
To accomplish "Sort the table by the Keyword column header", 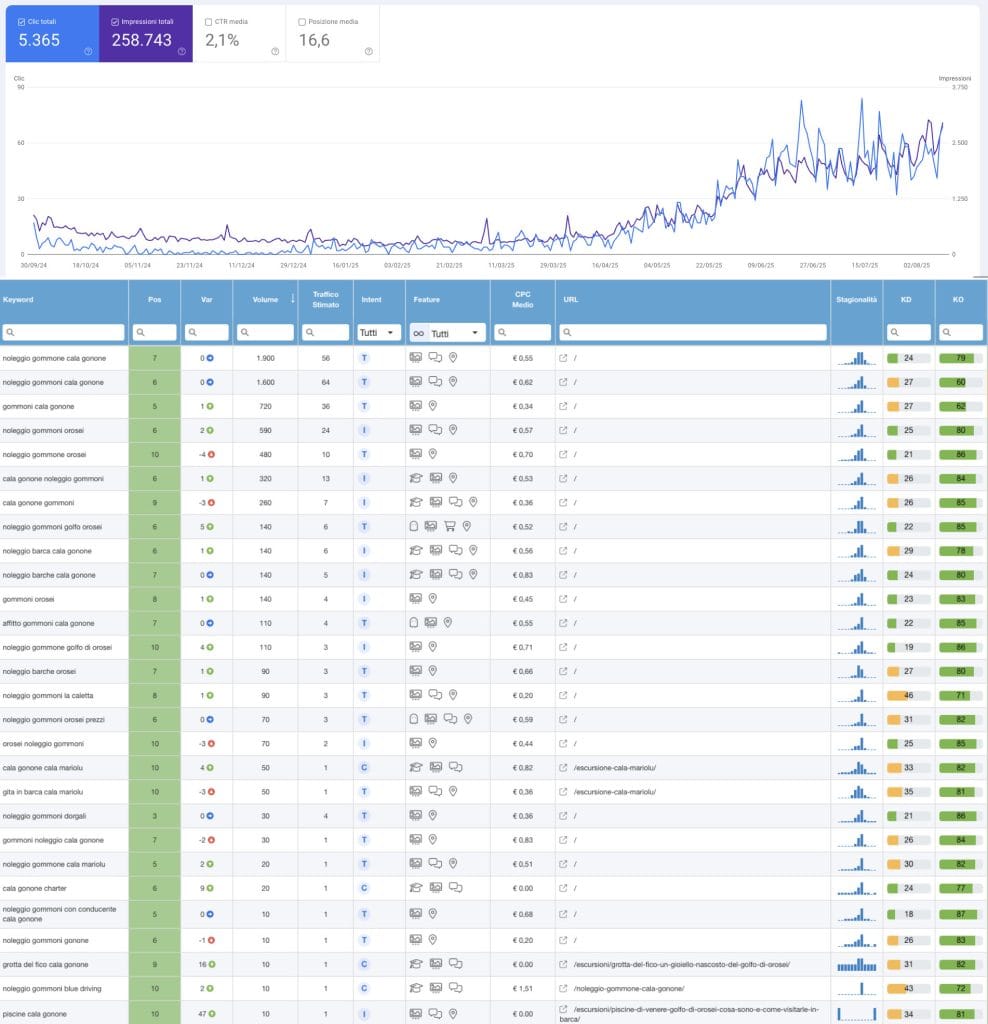I will click(x=18, y=300).
